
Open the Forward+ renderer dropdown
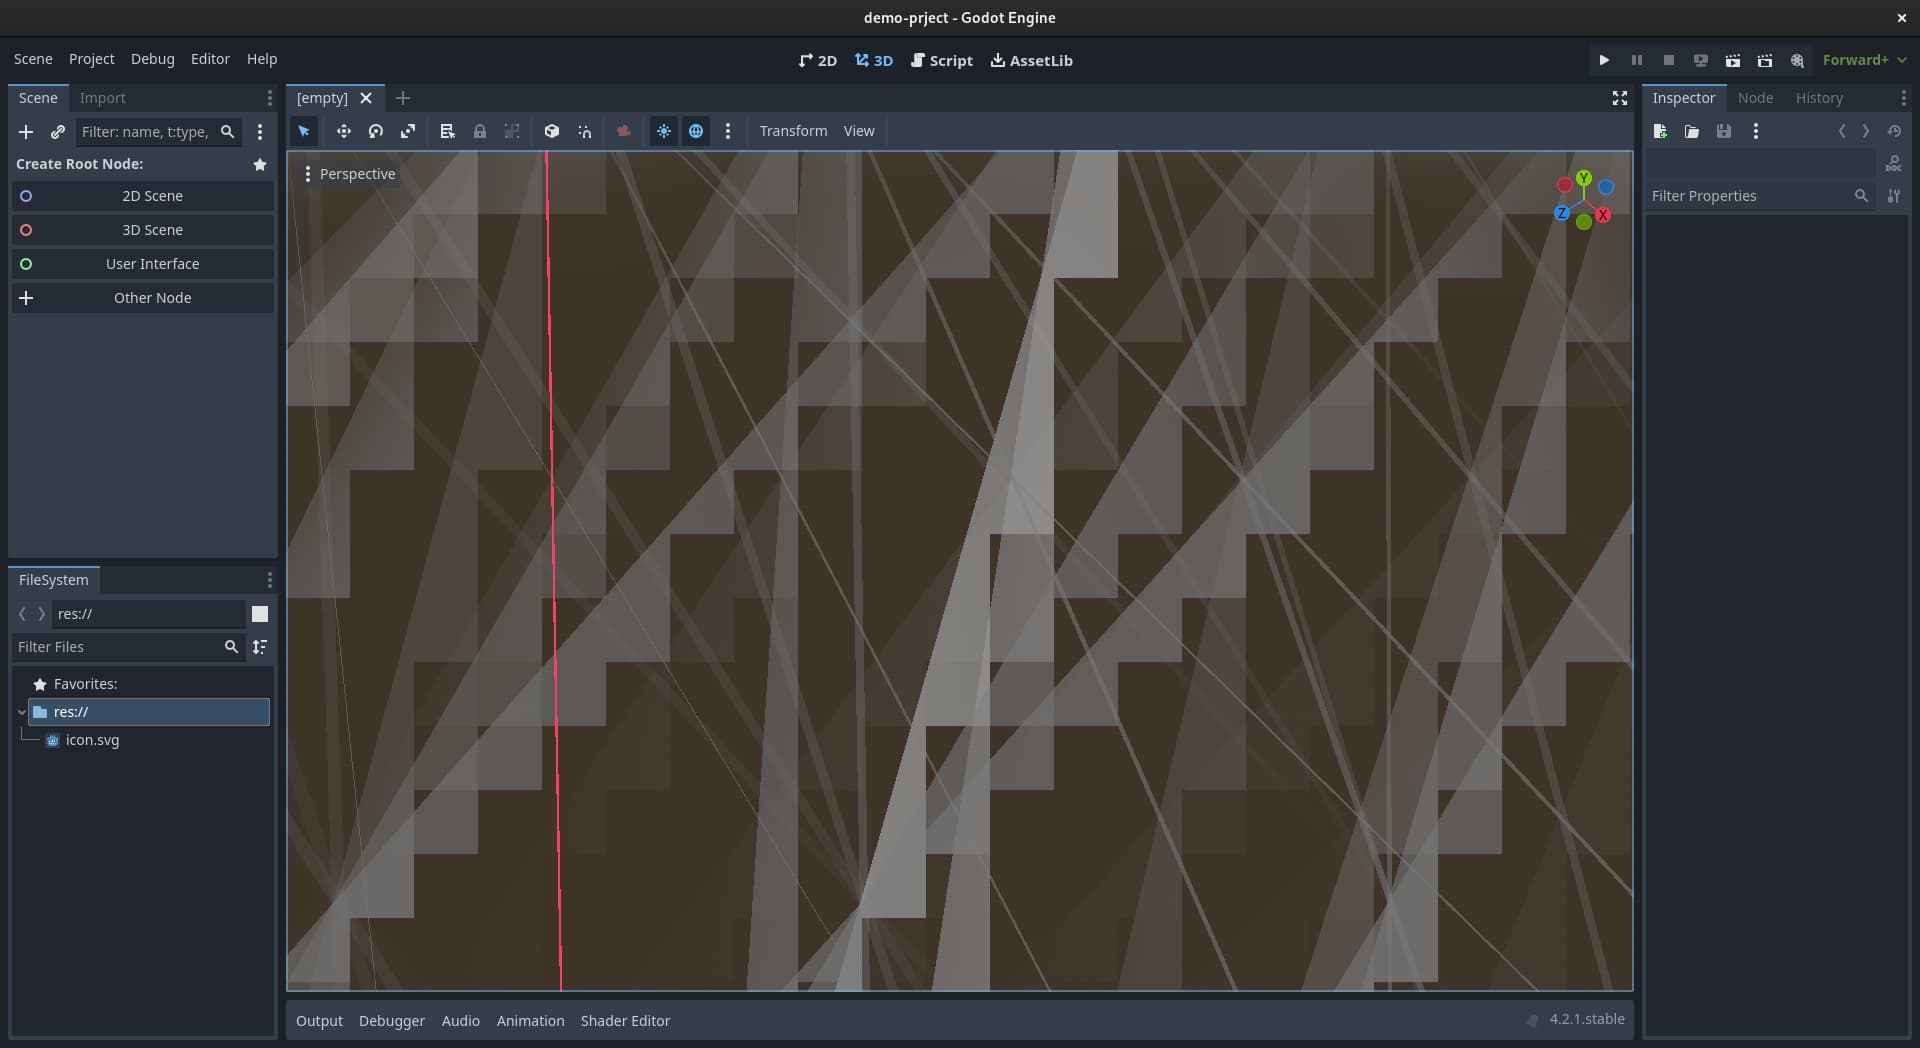coord(1864,60)
